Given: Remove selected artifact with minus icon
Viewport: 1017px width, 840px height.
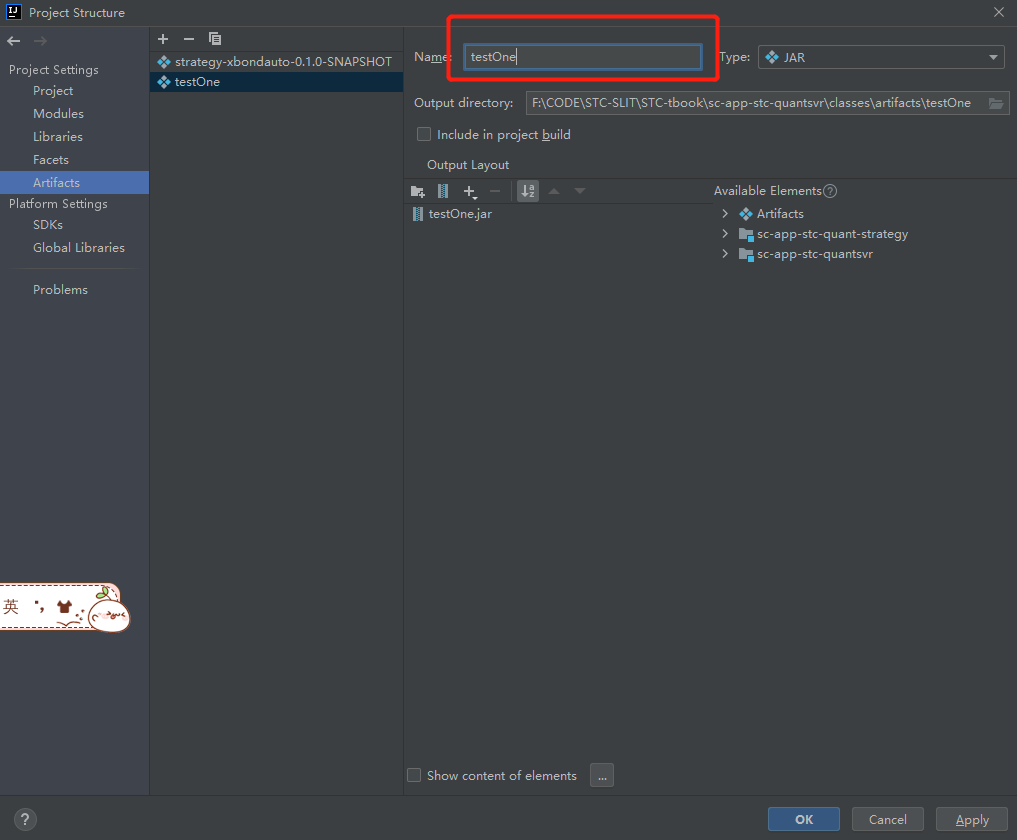Looking at the screenshot, I should 189,39.
